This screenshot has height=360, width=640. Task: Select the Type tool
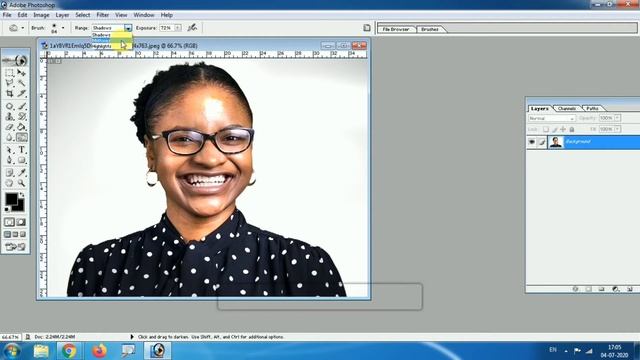click(22, 150)
